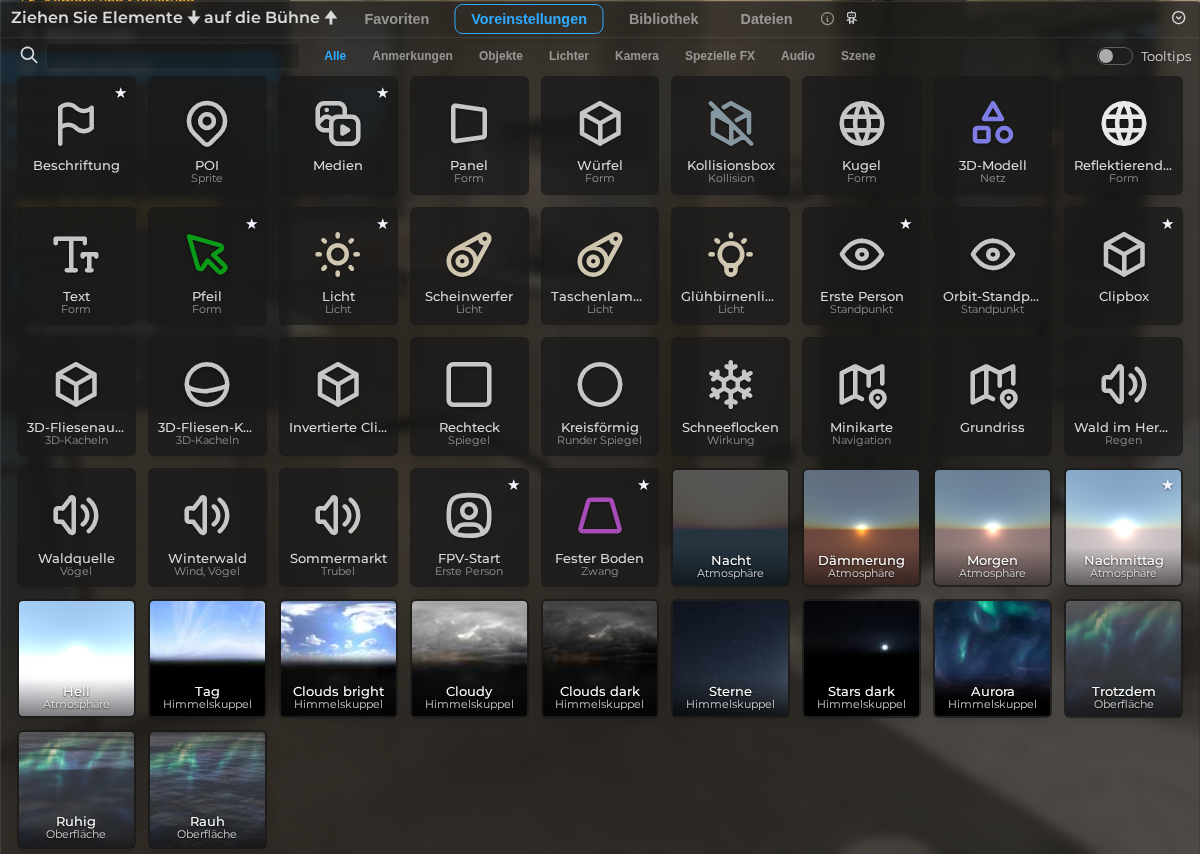Select the Kugel sphere preset

(x=862, y=136)
